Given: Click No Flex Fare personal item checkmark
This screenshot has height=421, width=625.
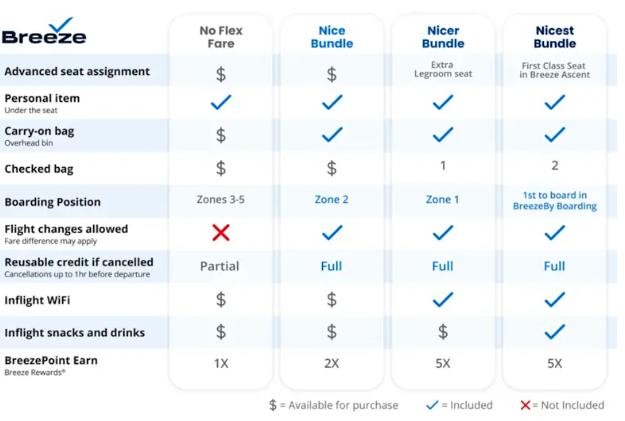Looking at the screenshot, I should (221, 102).
